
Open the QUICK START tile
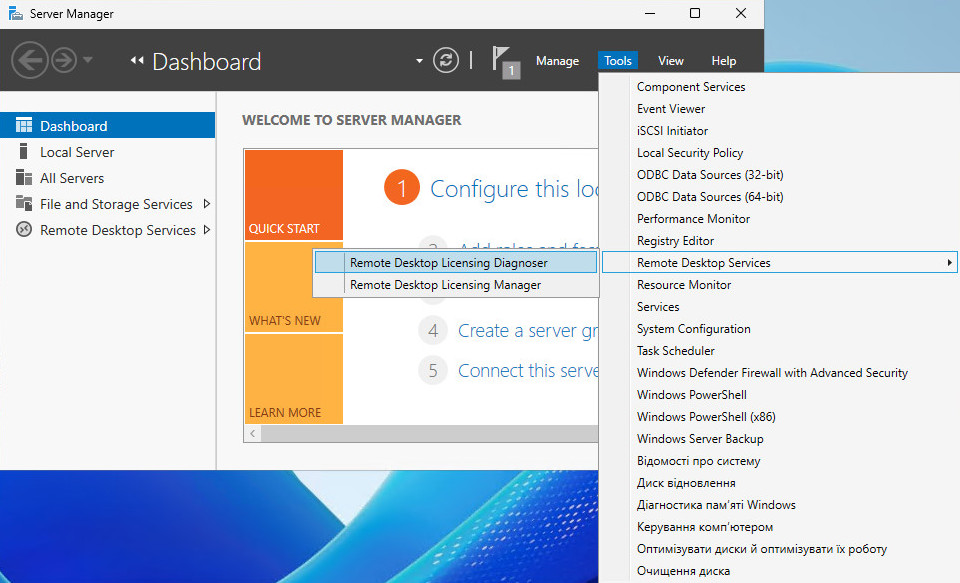294,195
